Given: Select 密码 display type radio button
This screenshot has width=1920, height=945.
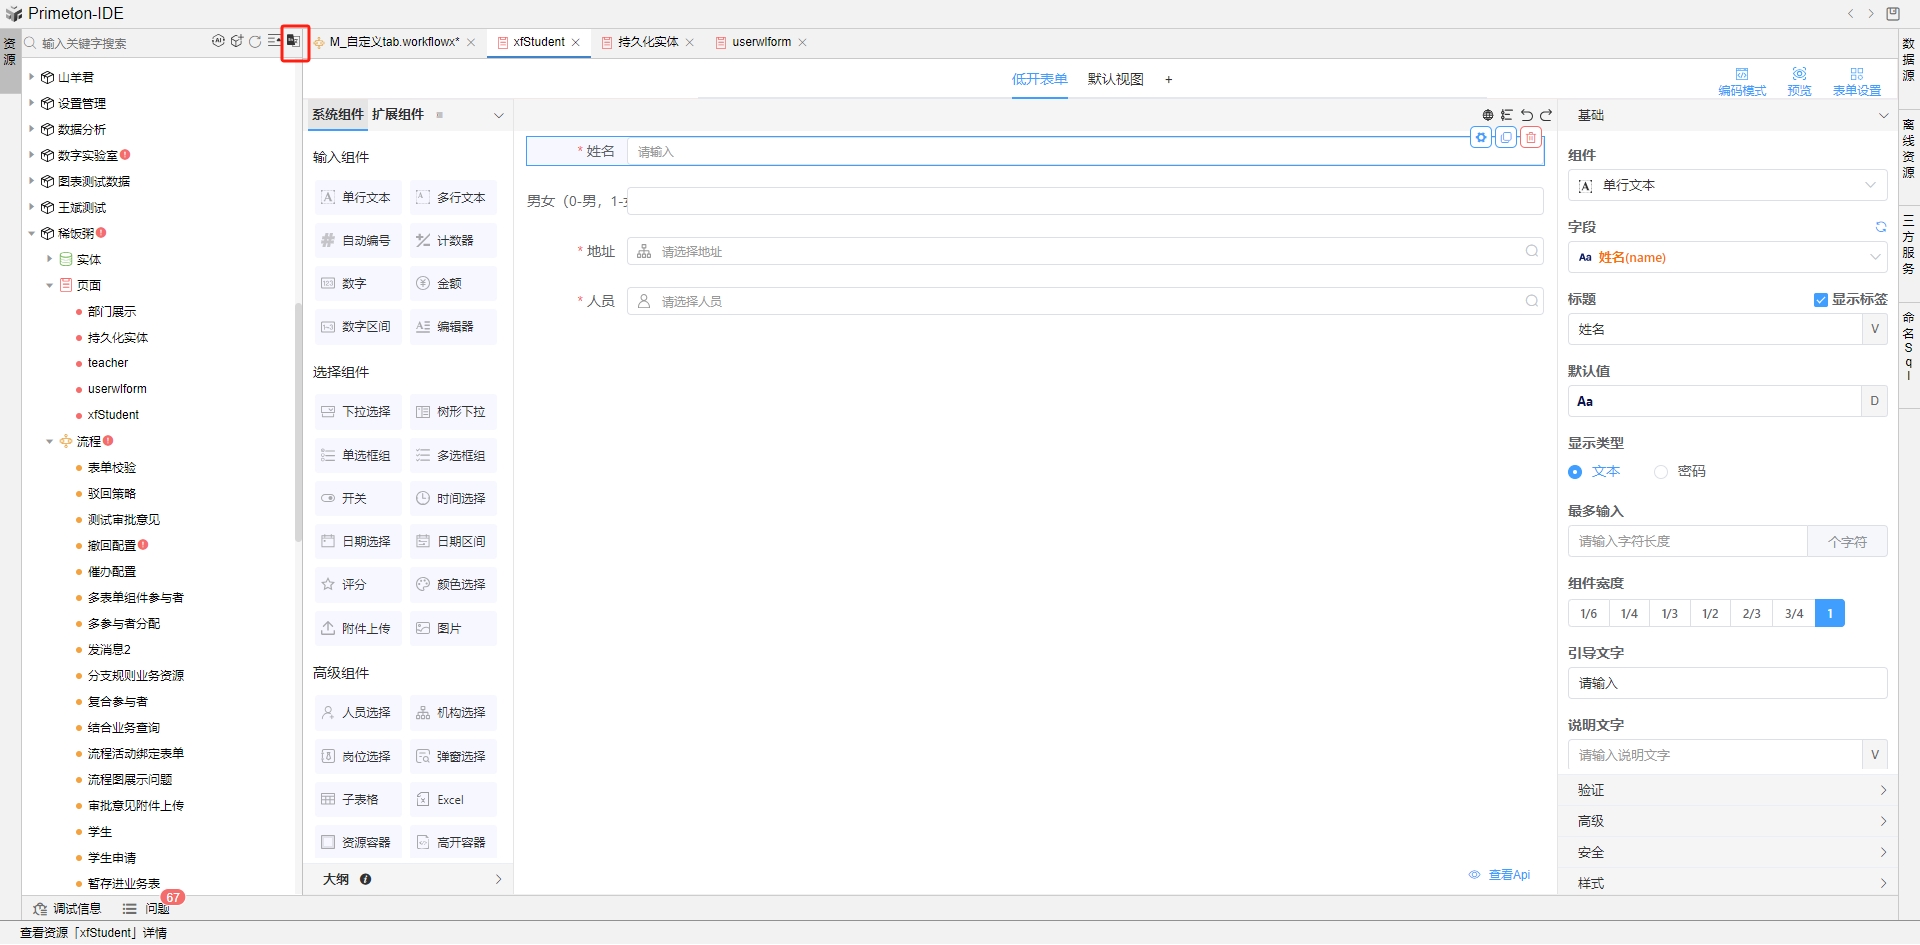Looking at the screenshot, I should coord(1661,471).
